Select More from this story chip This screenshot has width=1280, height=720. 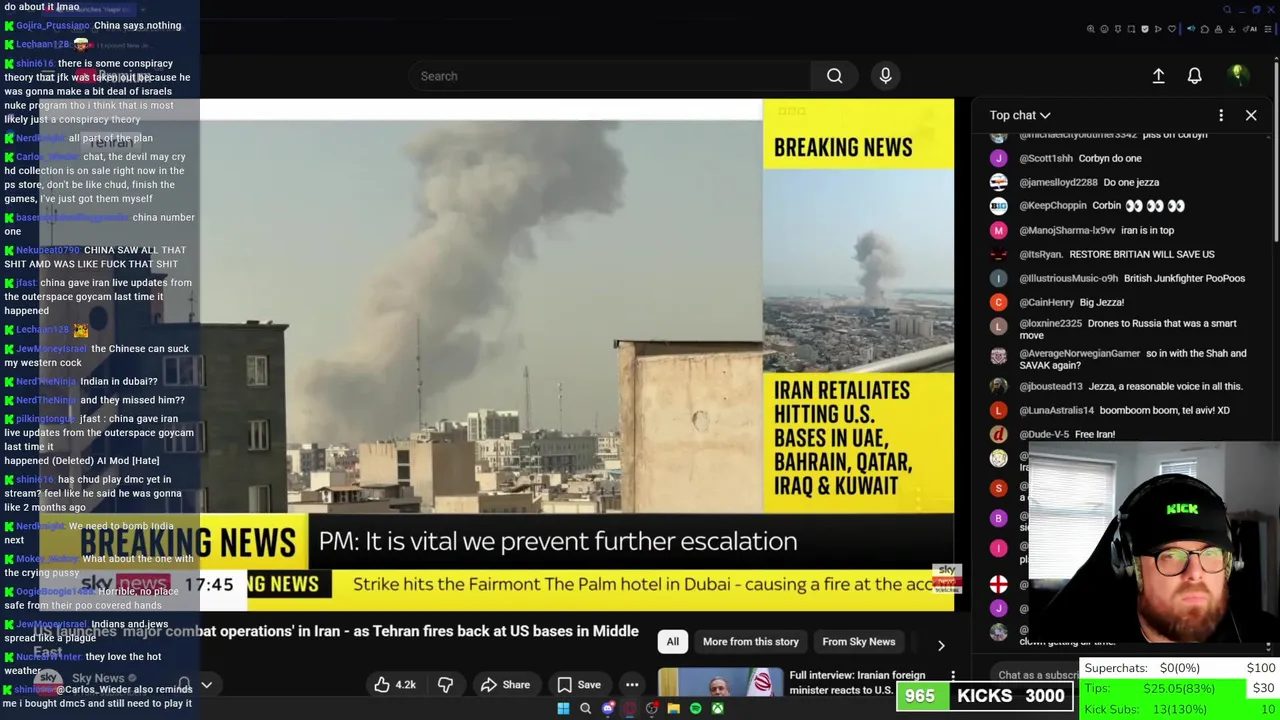coord(751,642)
